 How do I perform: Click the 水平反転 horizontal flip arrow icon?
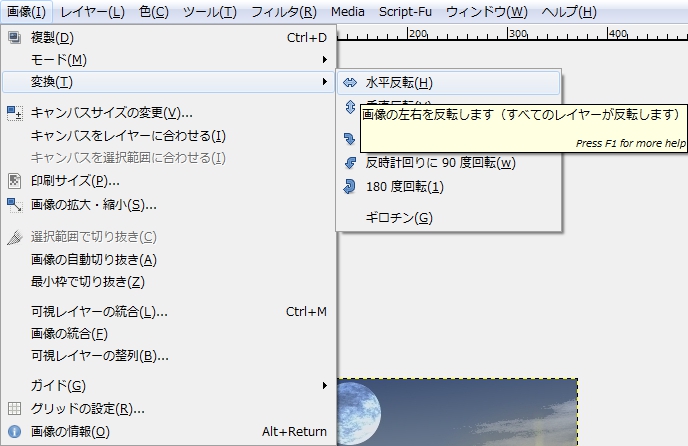[x=350, y=82]
